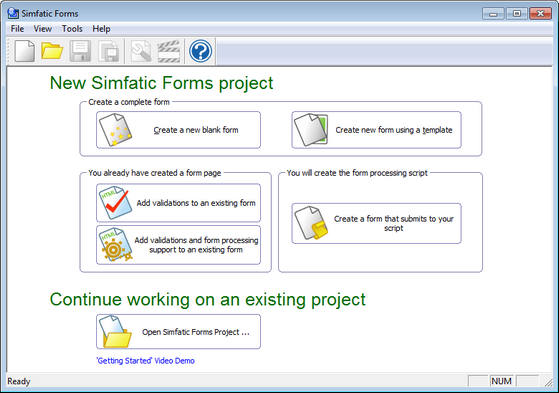
Task: Open the Tools menu
Action: pyautogui.click(x=72, y=29)
